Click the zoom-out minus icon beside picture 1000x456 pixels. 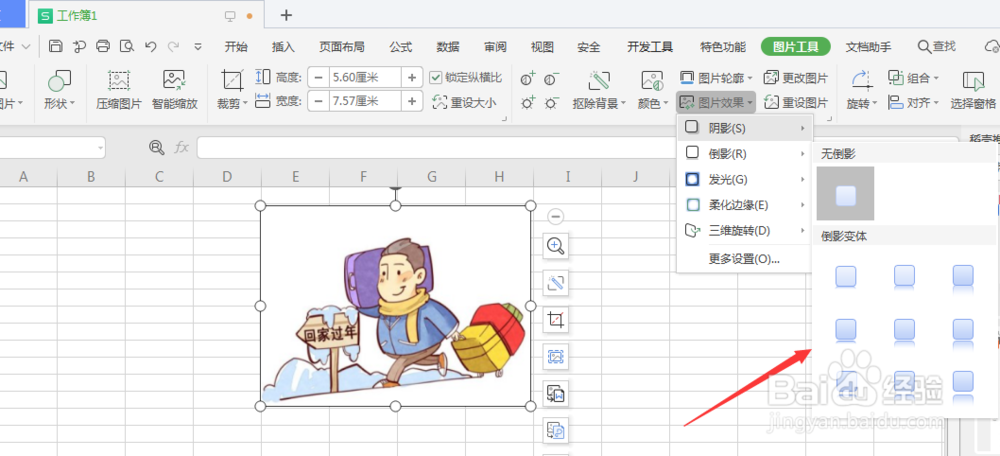point(555,217)
